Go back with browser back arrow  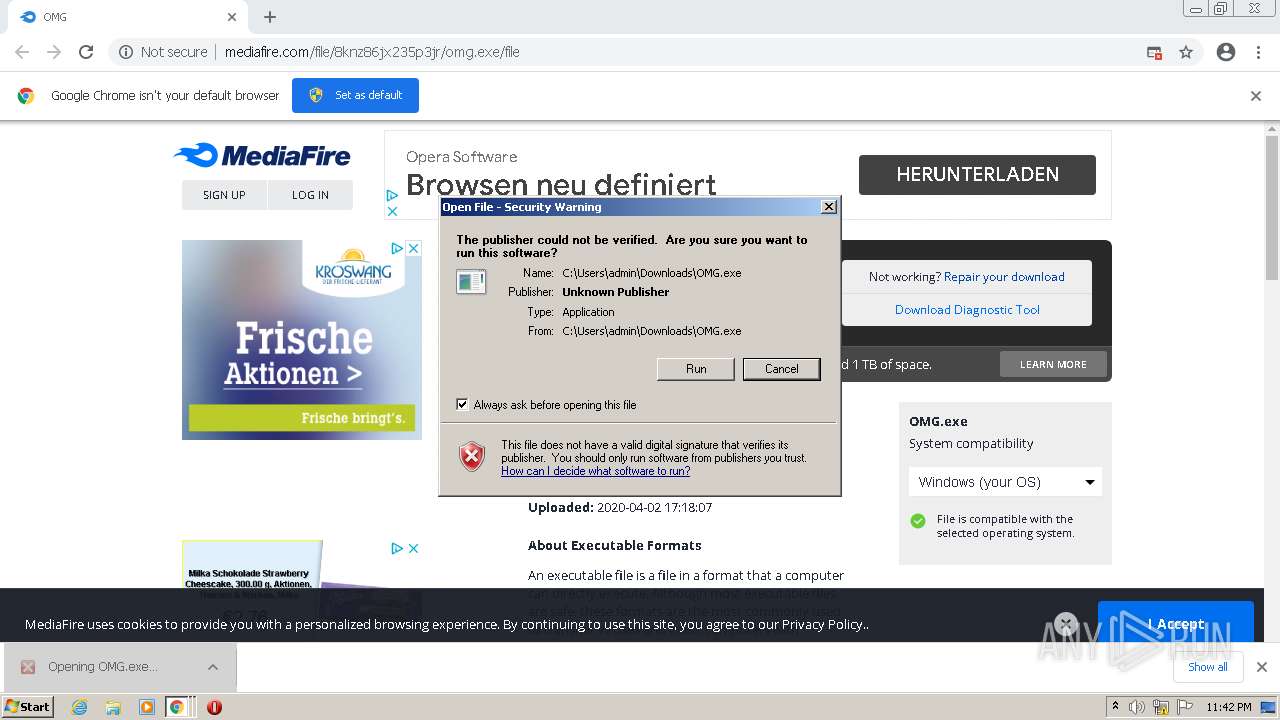click(22, 52)
